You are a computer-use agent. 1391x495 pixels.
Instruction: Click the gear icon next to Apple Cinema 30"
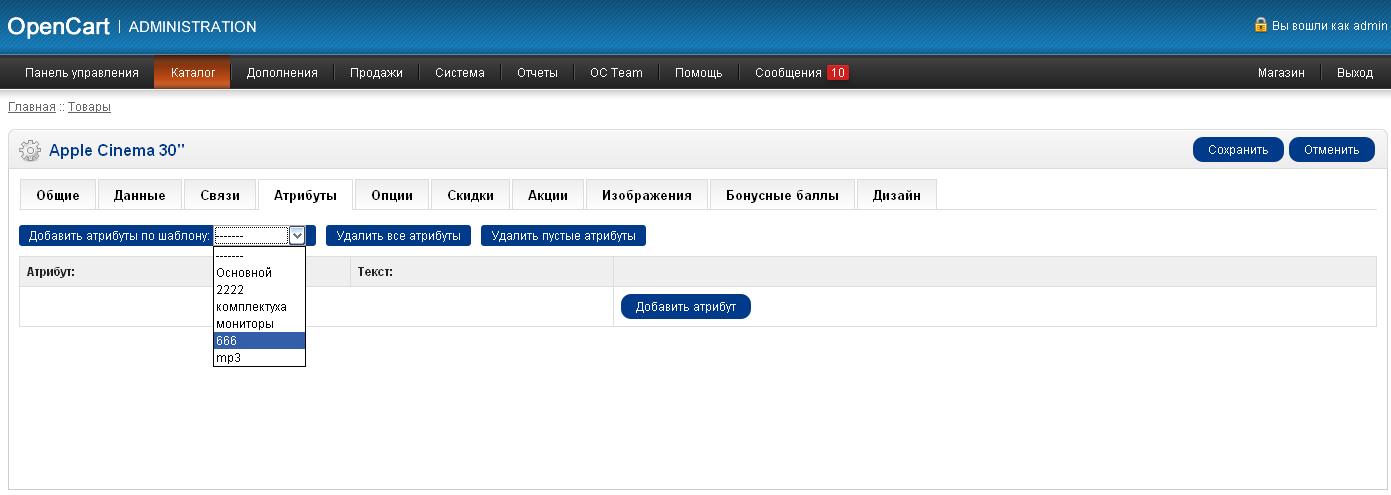[x=30, y=150]
